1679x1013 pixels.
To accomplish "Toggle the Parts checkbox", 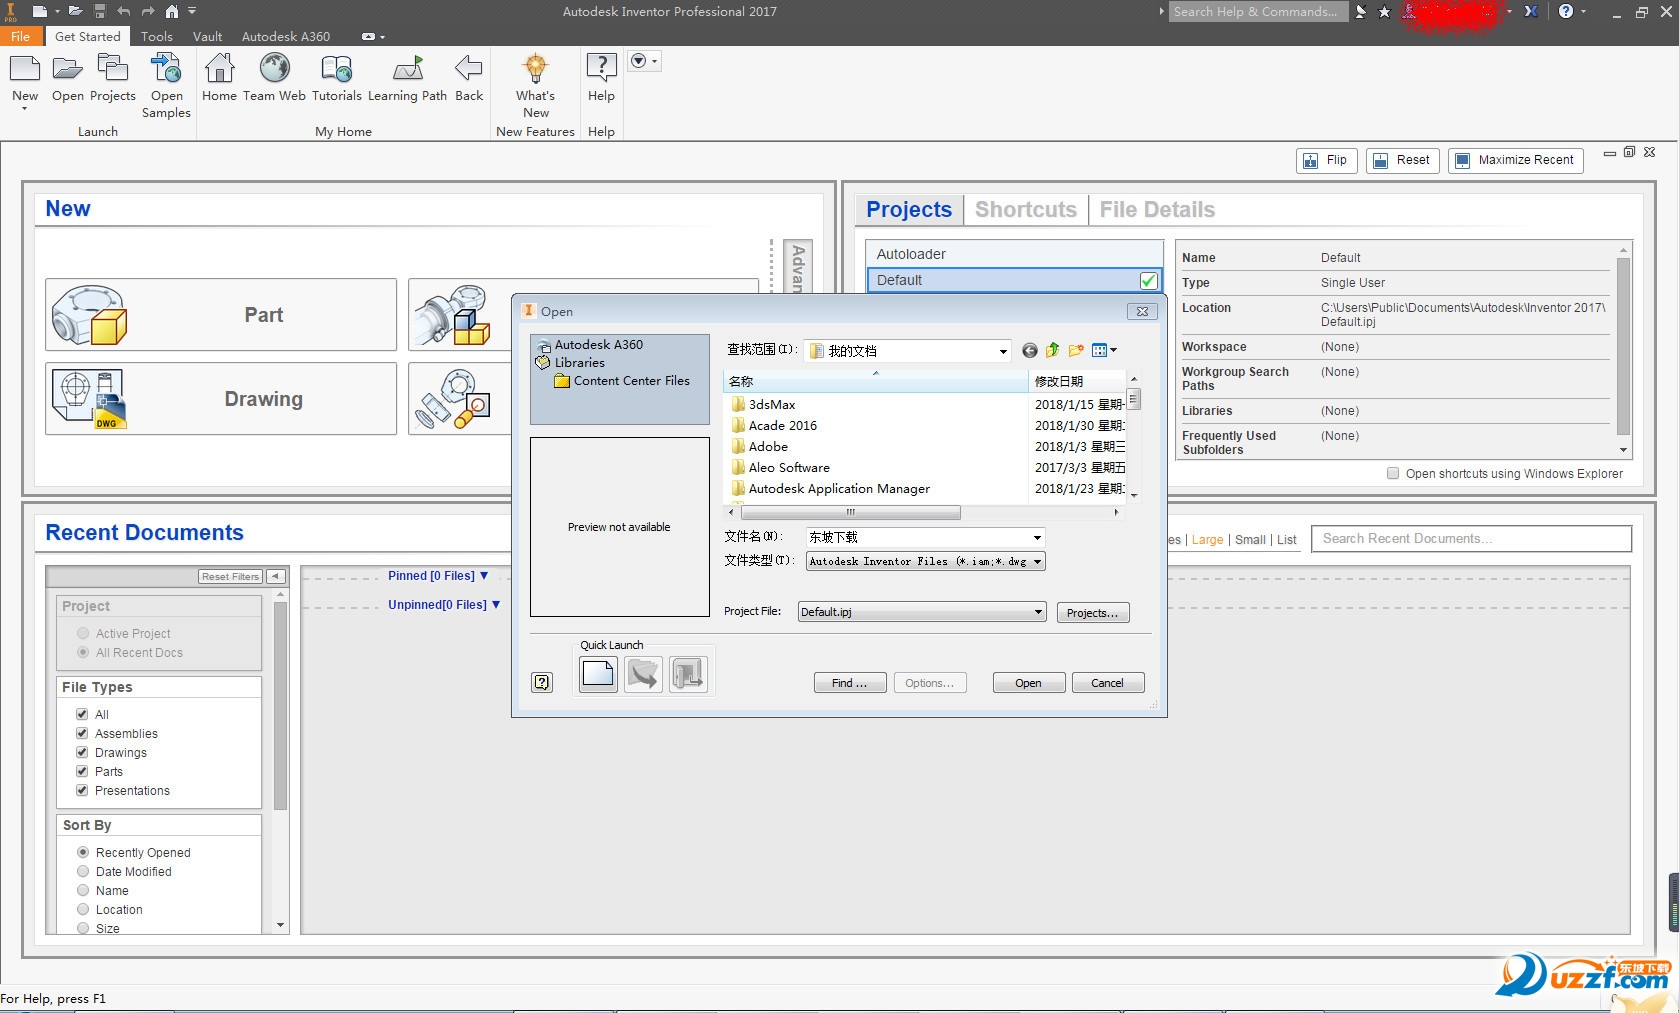I will click(82, 771).
